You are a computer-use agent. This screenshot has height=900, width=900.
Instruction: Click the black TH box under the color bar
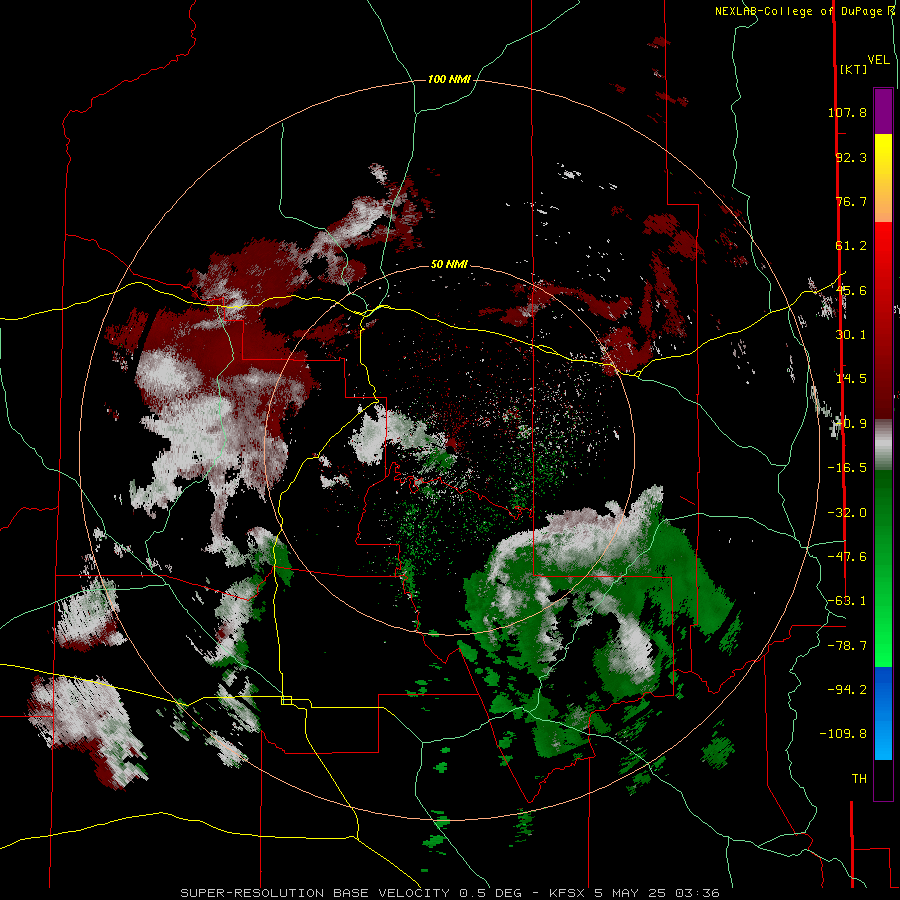click(x=883, y=780)
